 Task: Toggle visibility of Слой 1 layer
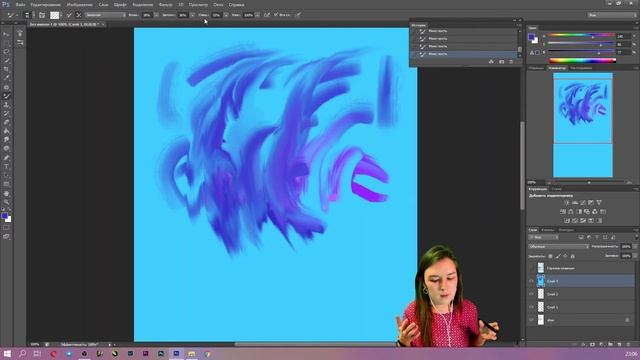point(531,307)
